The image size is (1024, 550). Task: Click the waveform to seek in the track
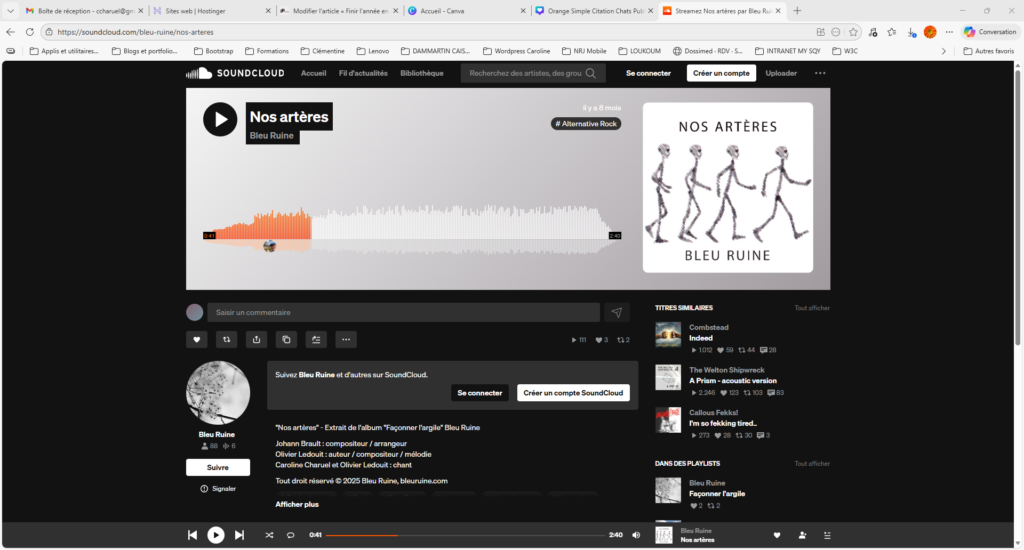pos(412,229)
